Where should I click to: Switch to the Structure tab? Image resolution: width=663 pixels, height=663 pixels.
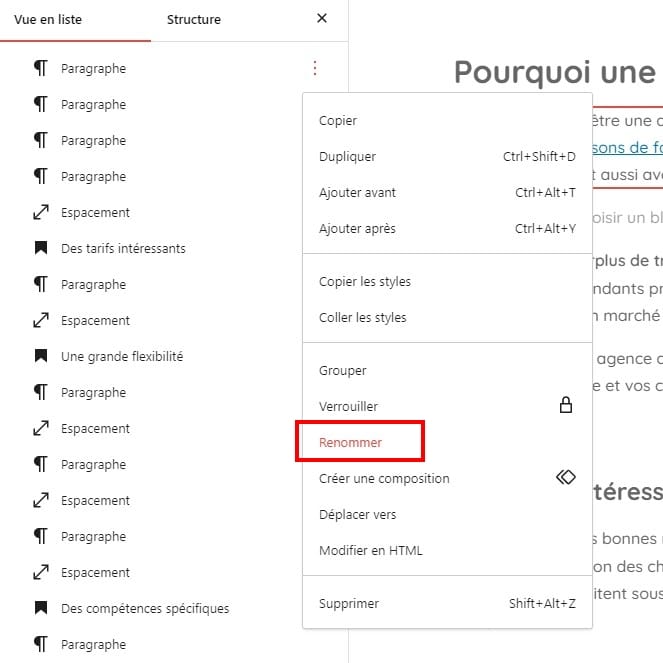coord(194,19)
